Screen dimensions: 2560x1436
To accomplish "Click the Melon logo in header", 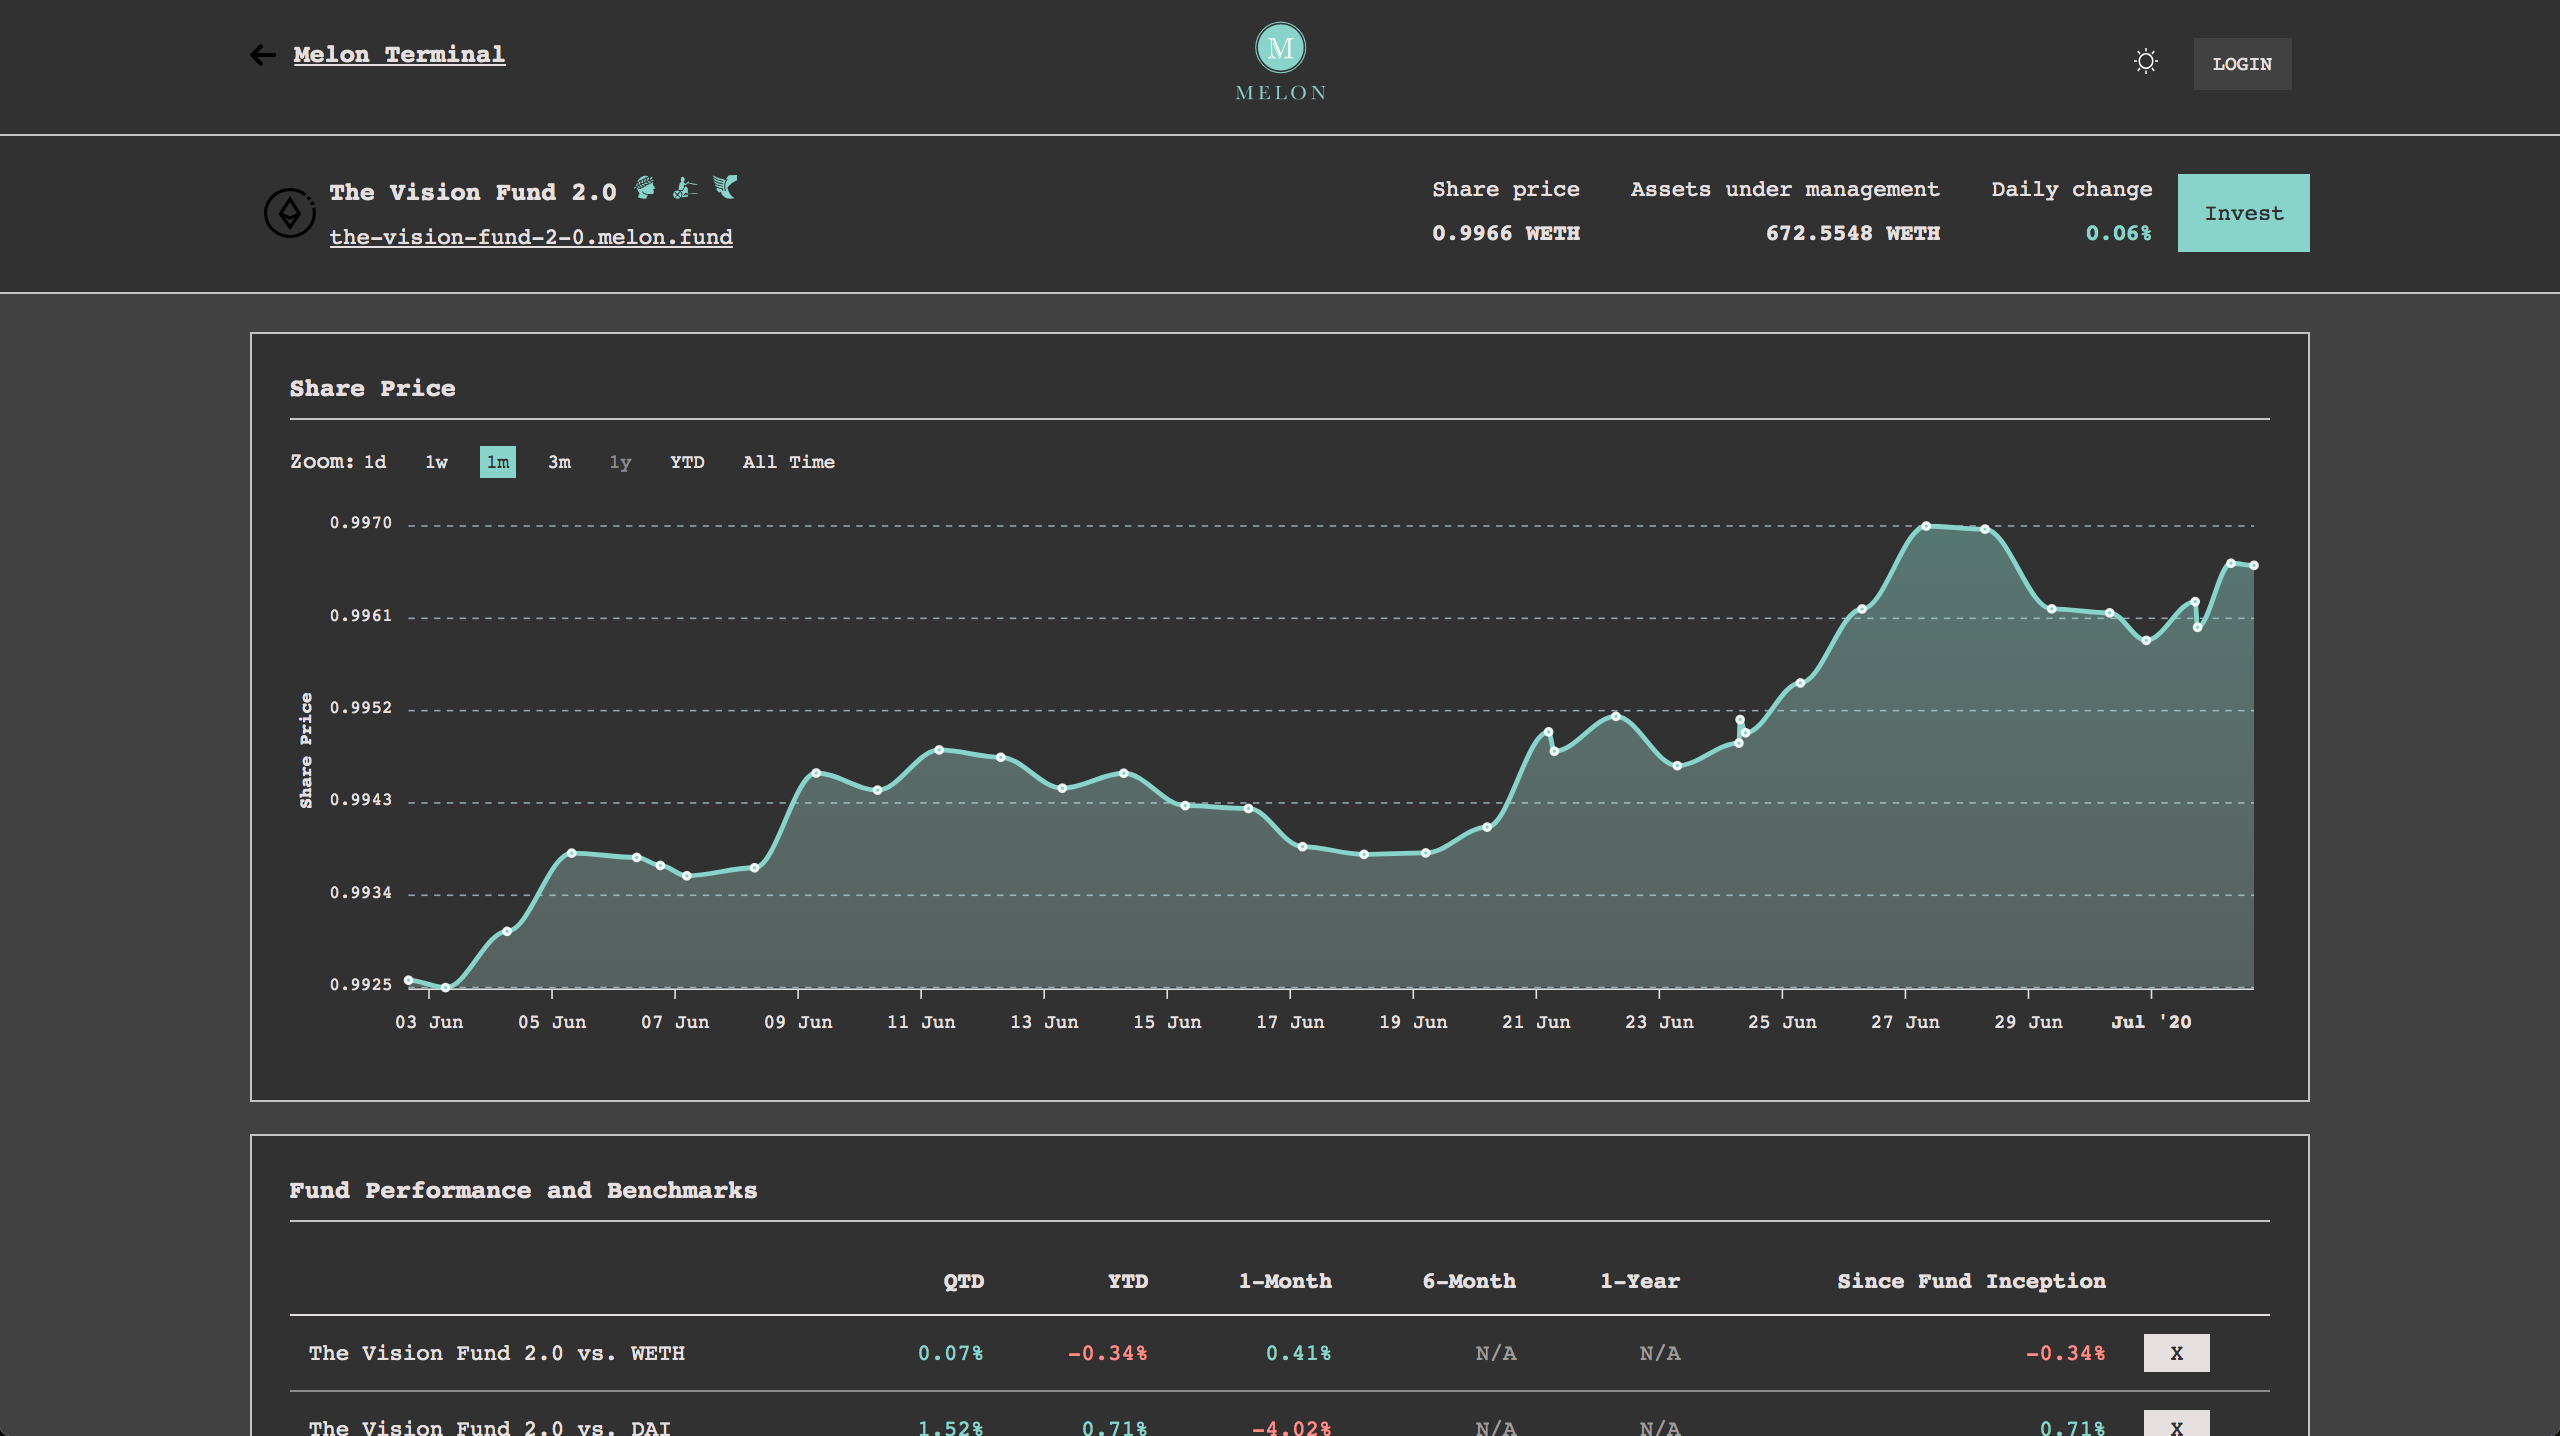I will pos(1280,49).
